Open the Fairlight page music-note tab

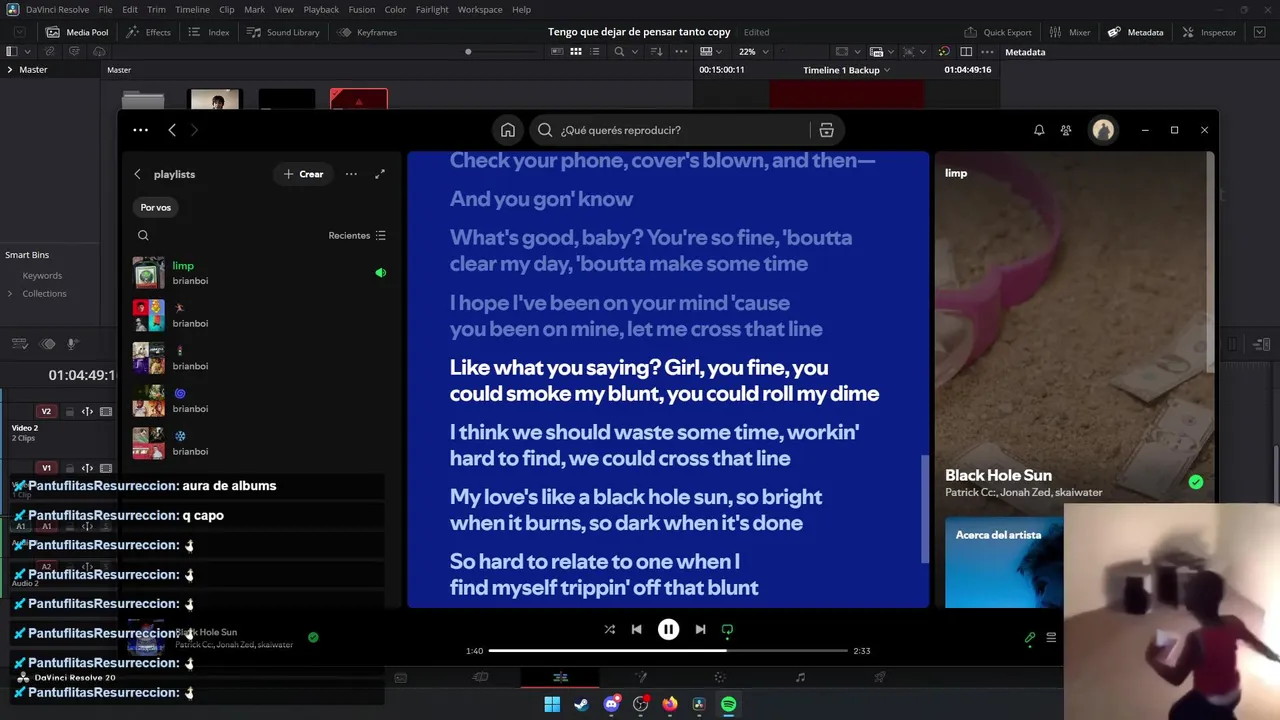point(800,677)
